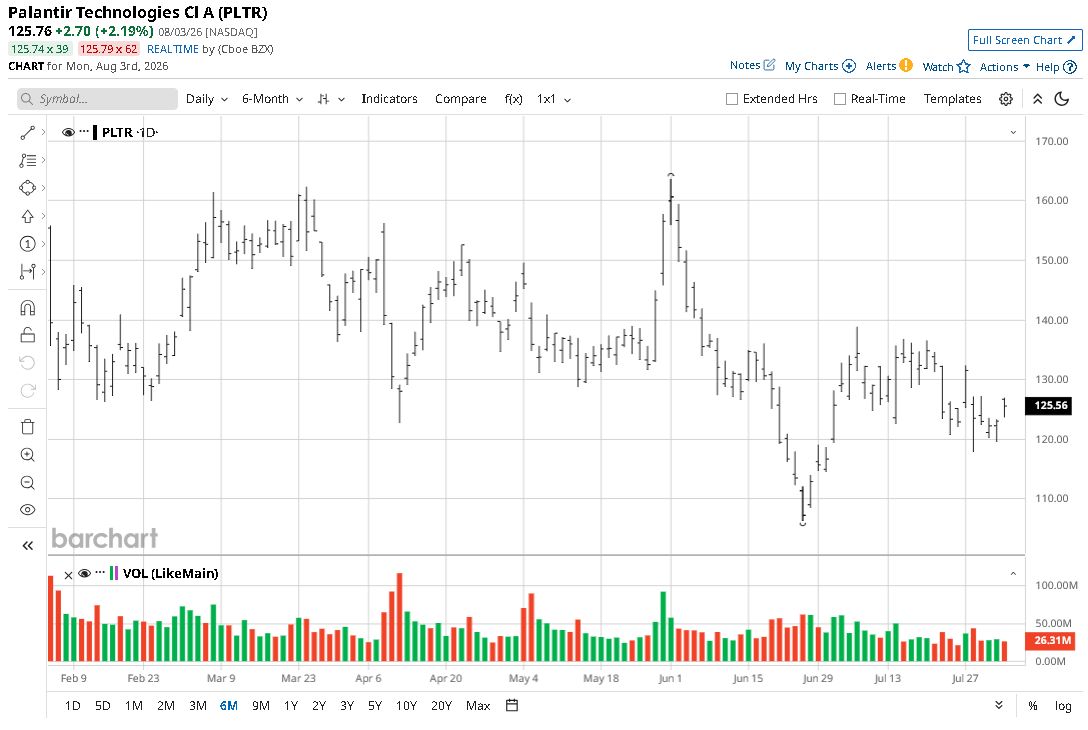Viewport: 1088px width, 730px height.
Task: Collapse the chart header with double chevron
Action: click(1037, 99)
